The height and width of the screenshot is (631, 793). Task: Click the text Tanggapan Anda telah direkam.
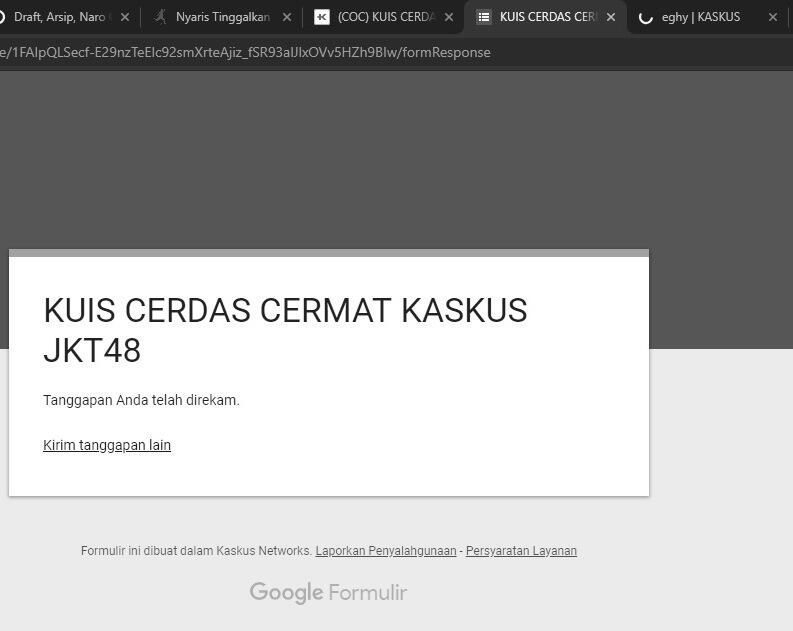pos(141,400)
